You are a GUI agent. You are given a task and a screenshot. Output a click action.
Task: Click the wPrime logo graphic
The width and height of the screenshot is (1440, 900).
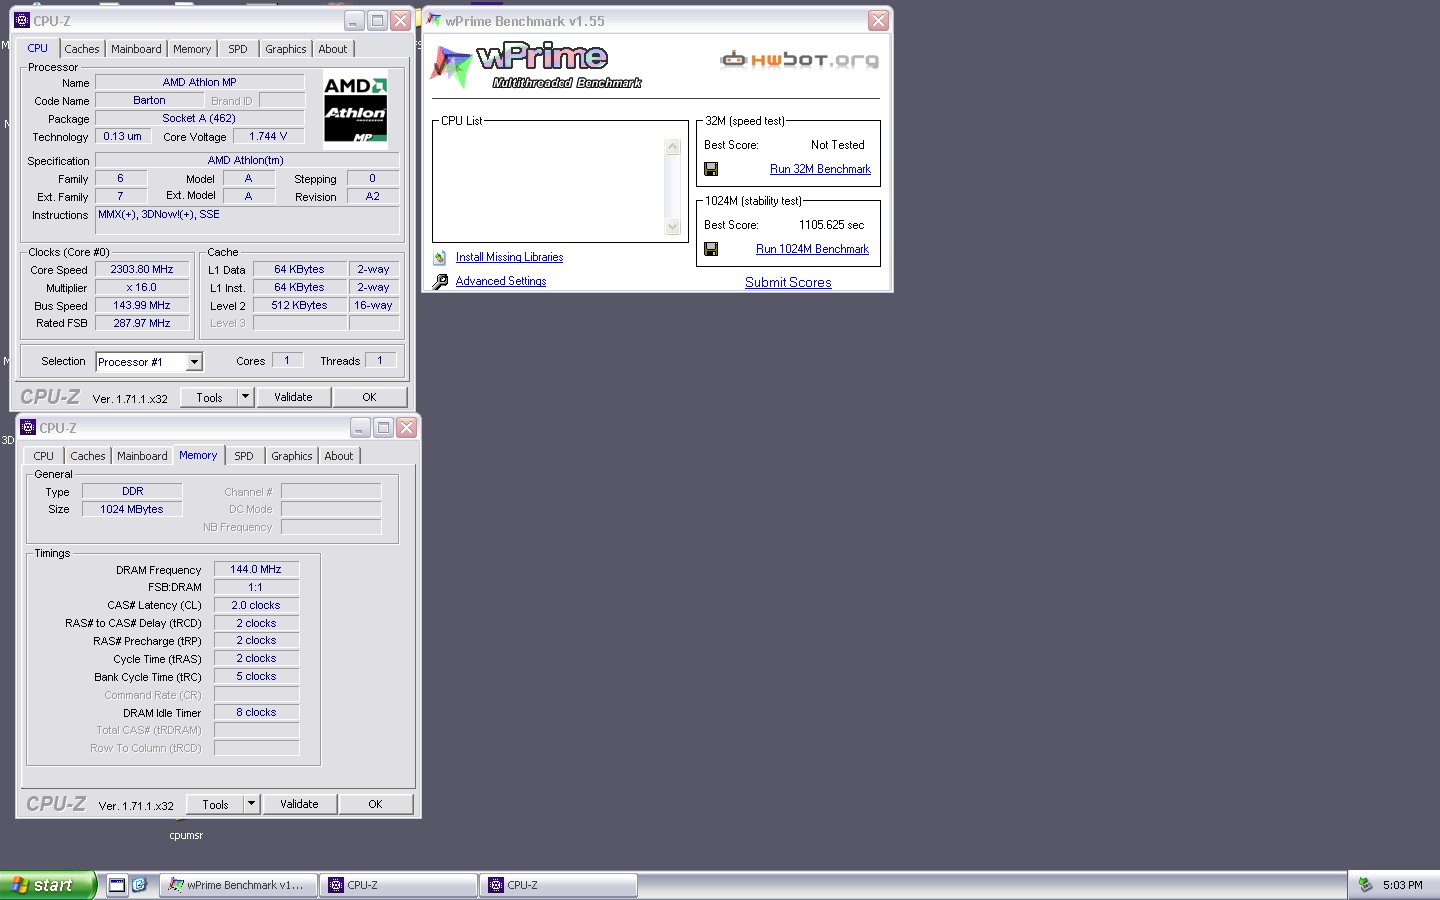pos(536,65)
